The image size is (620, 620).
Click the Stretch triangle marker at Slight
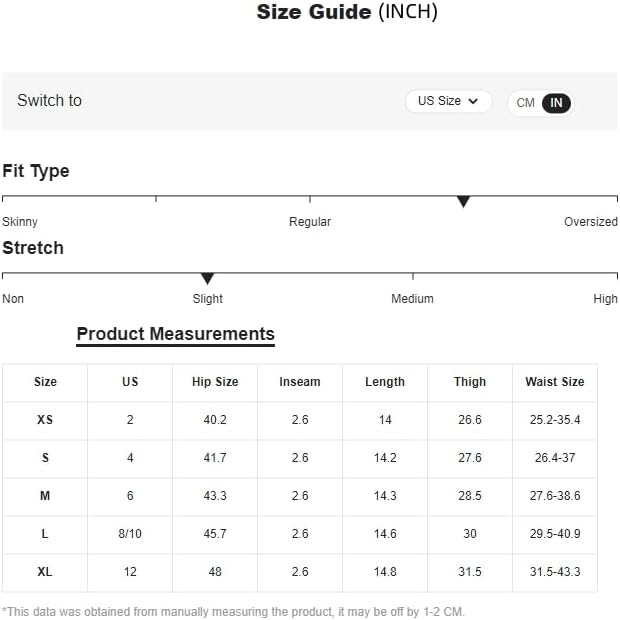(207, 278)
